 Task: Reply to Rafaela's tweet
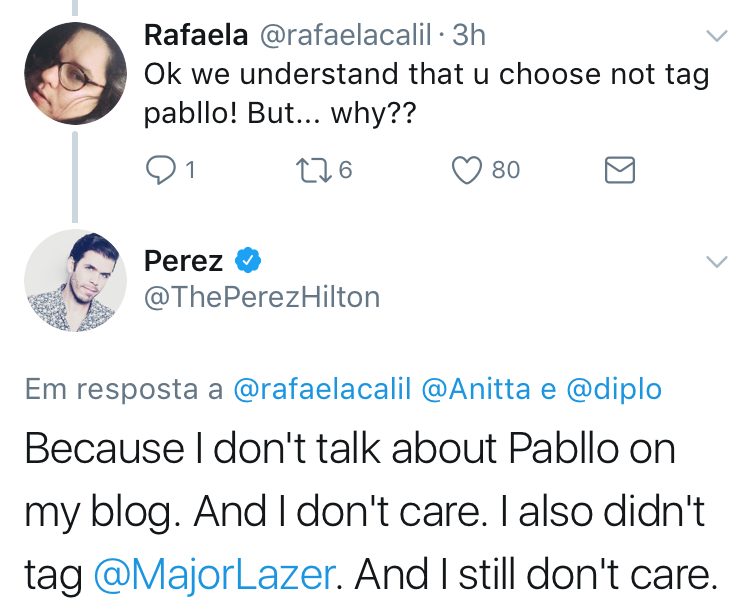point(160,171)
